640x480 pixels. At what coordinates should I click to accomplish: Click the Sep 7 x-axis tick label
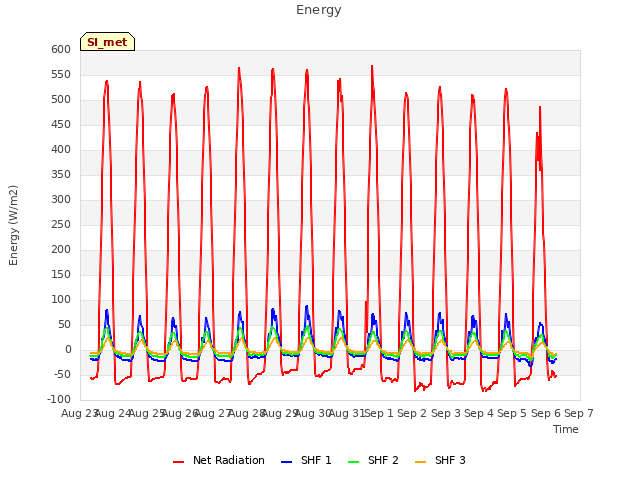tap(579, 413)
